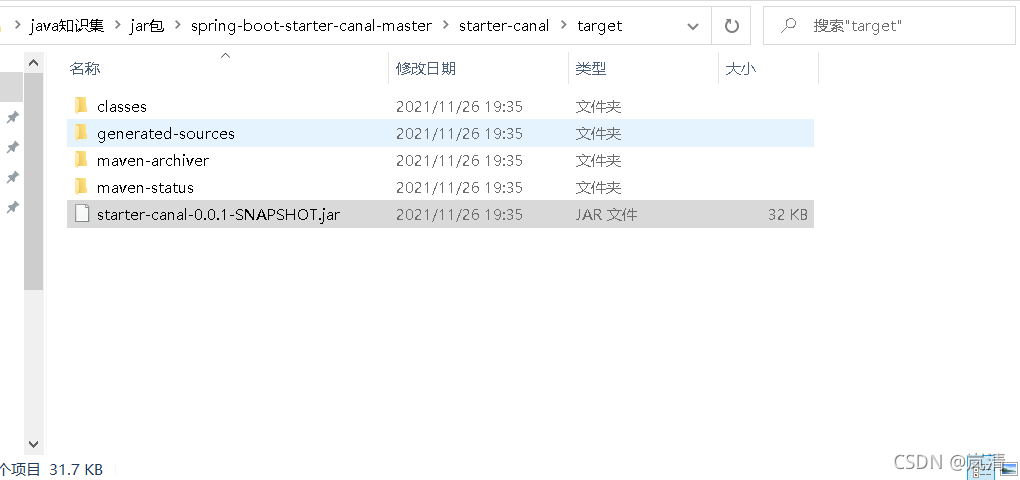Screen dimensions: 1020x480
Task: Expand the chevron after jar包 in breadcrumb
Action: (x=178, y=26)
